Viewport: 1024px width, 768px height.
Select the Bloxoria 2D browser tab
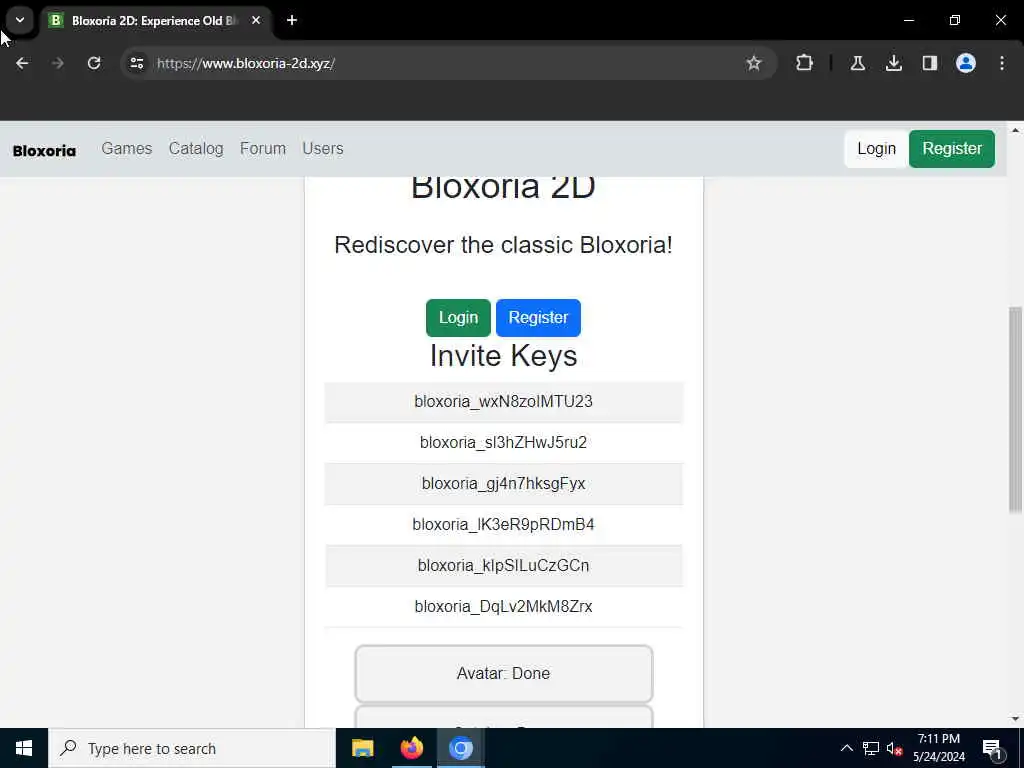point(155,21)
